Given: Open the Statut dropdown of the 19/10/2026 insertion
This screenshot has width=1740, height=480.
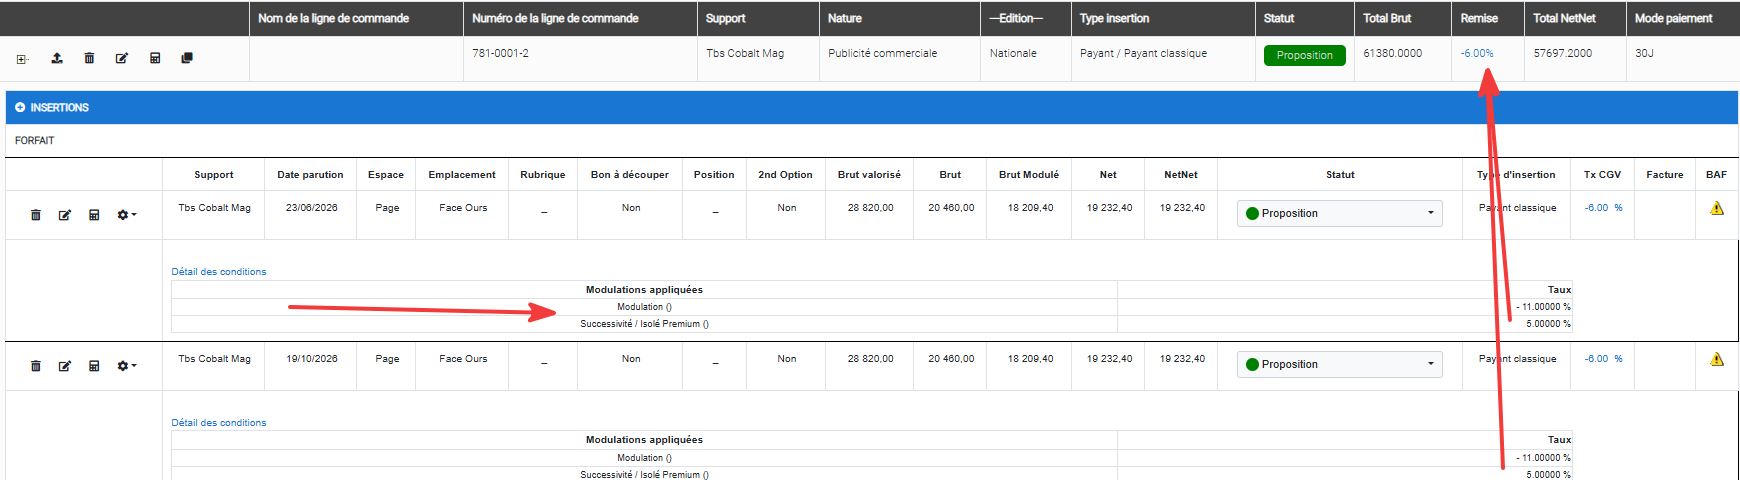Looking at the screenshot, I should (1340, 364).
